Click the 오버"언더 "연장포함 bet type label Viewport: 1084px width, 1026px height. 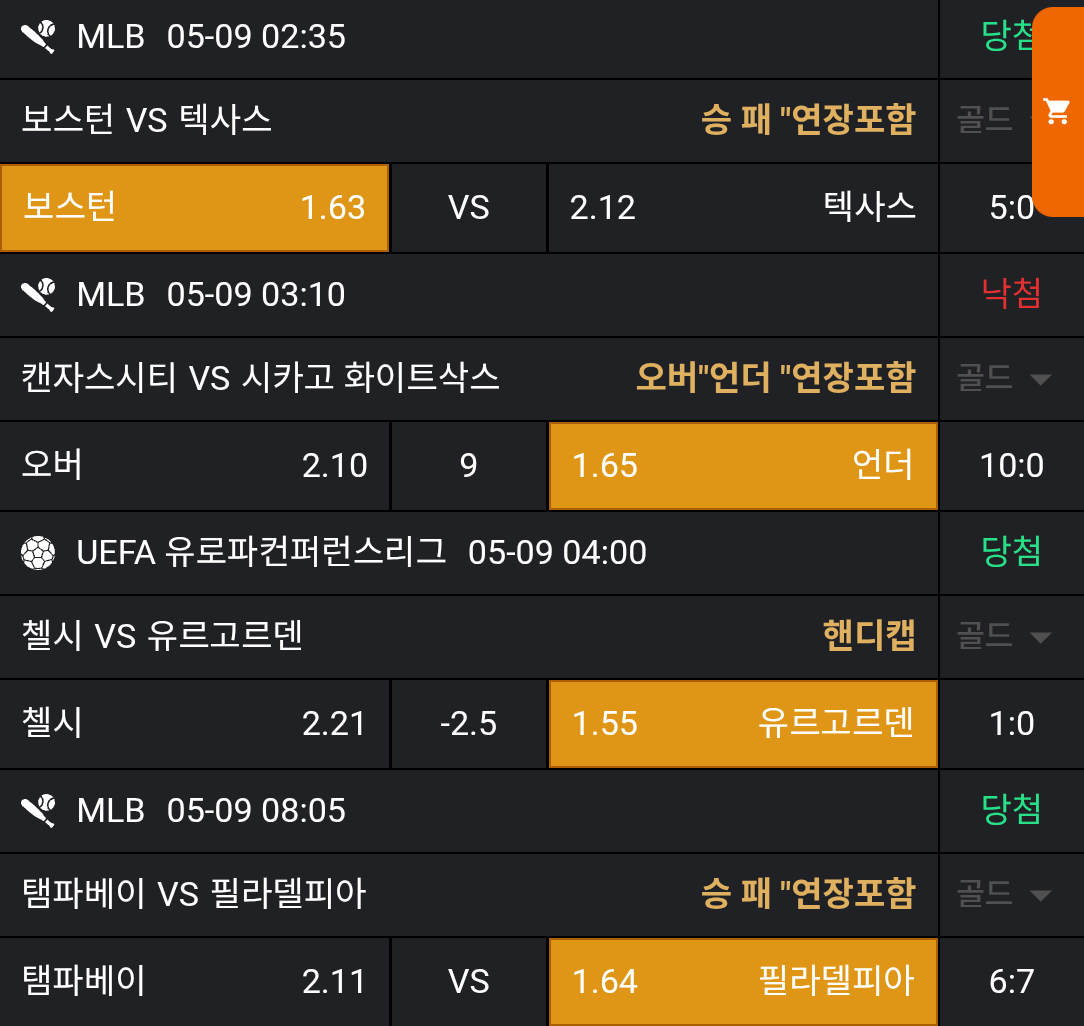pyautogui.click(x=775, y=378)
